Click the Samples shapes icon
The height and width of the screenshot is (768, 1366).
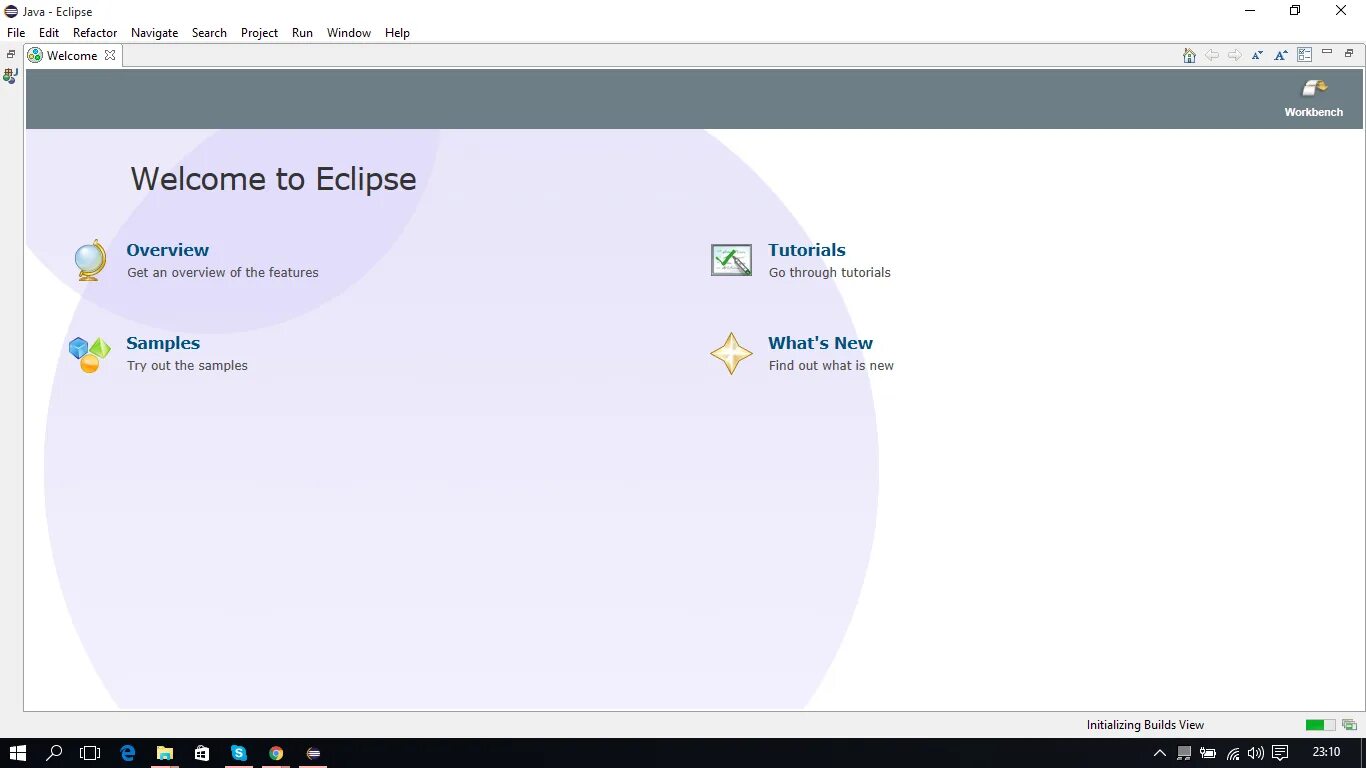pyautogui.click(x=90, y=354)
